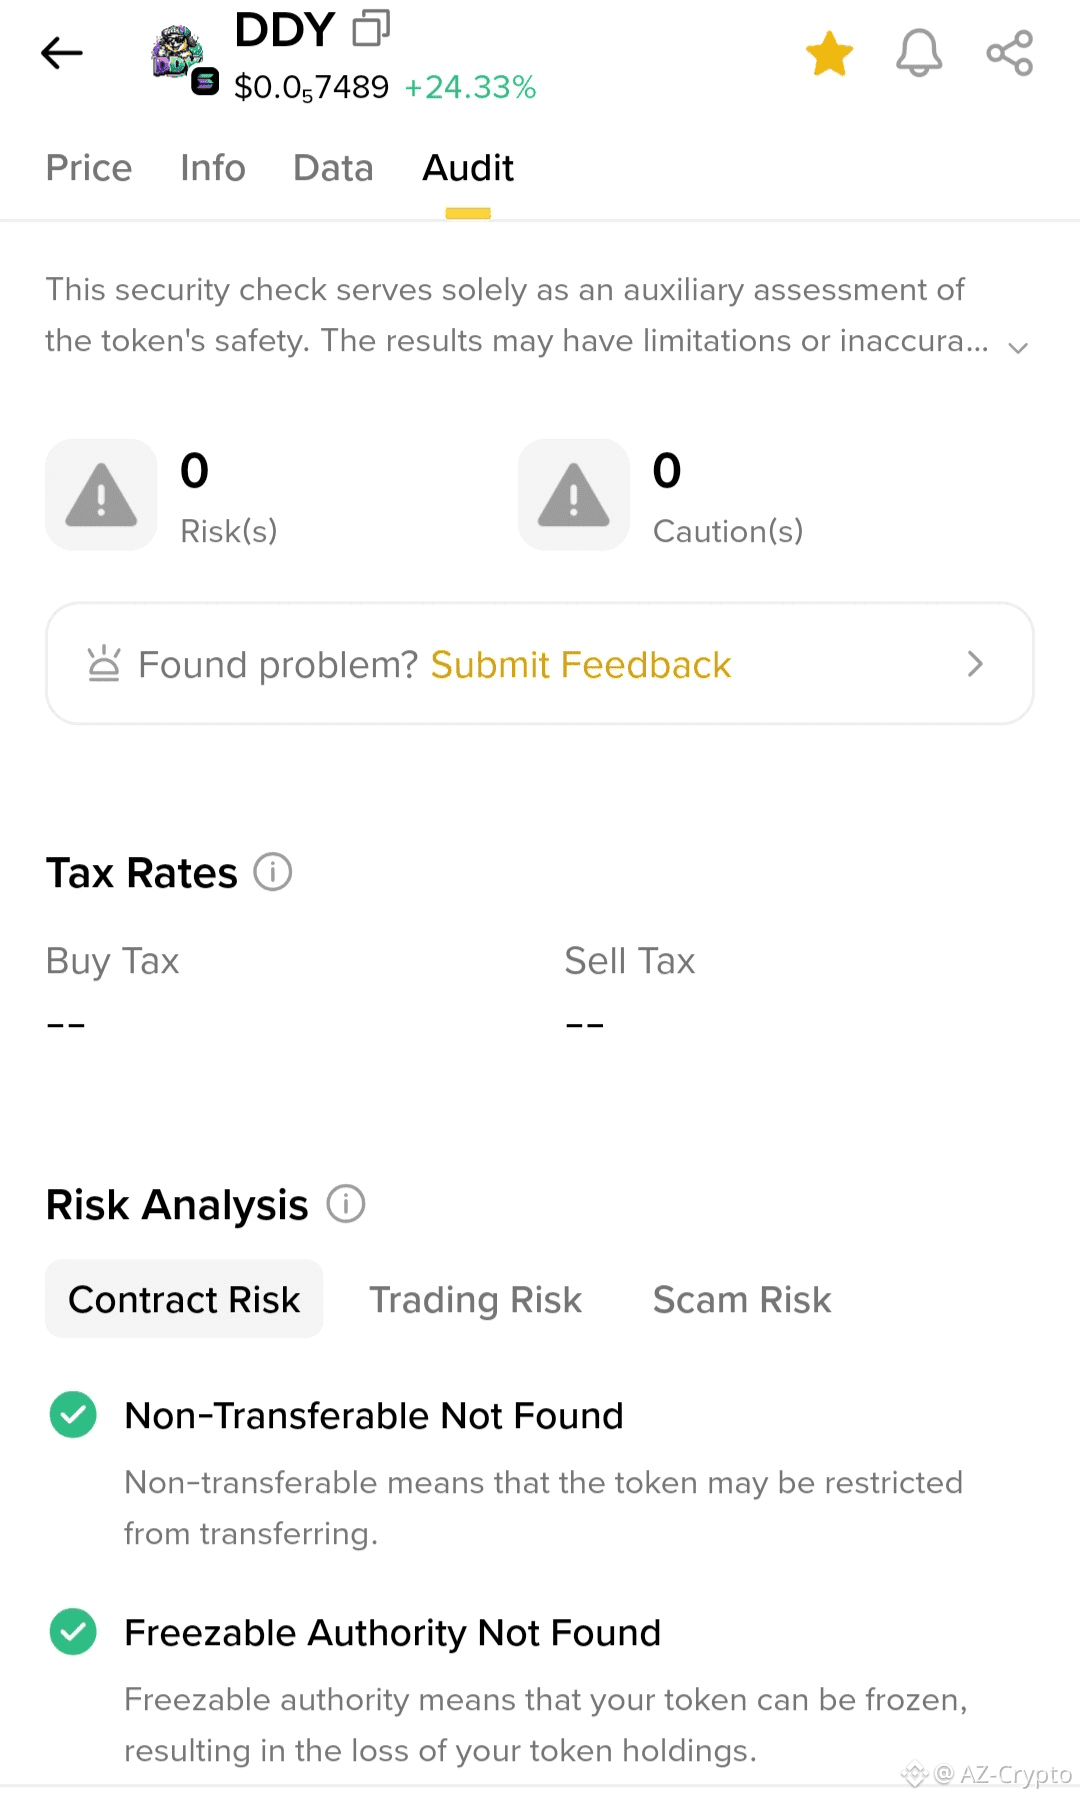Toggle the favorite star icon

point(829,53)
